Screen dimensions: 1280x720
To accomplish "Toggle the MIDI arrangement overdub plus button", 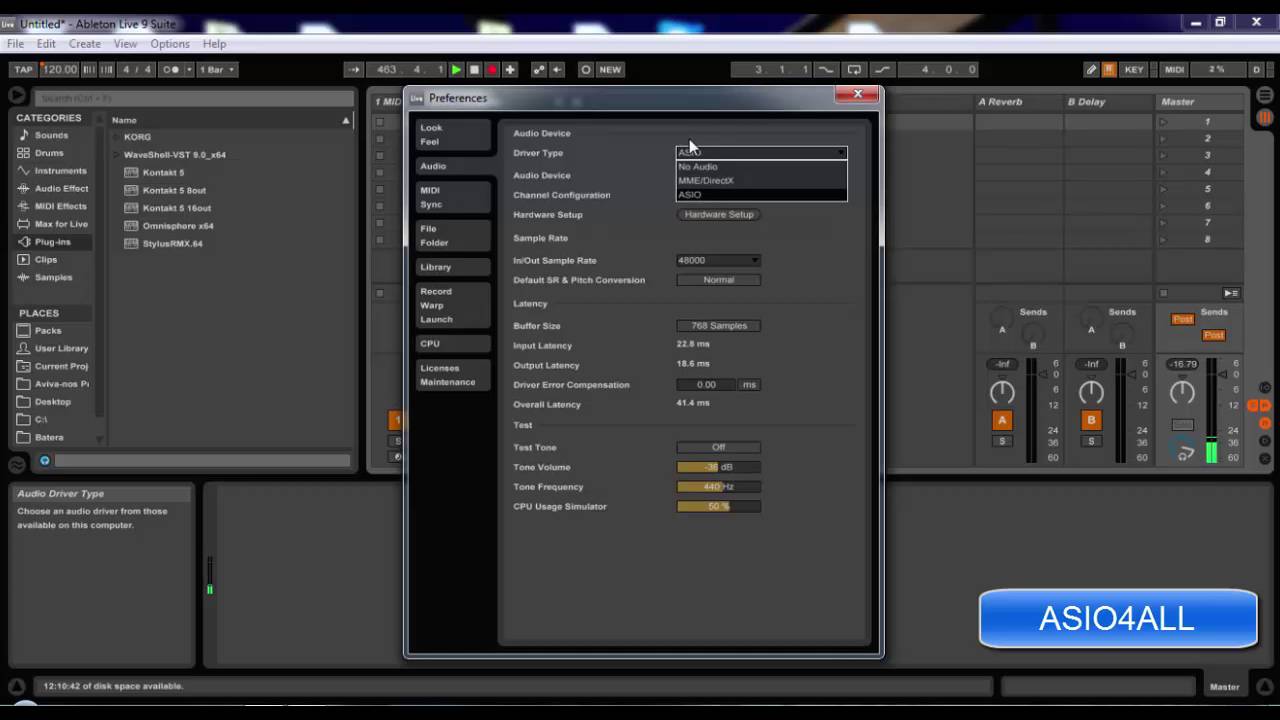I will click(x=510, y=70).
